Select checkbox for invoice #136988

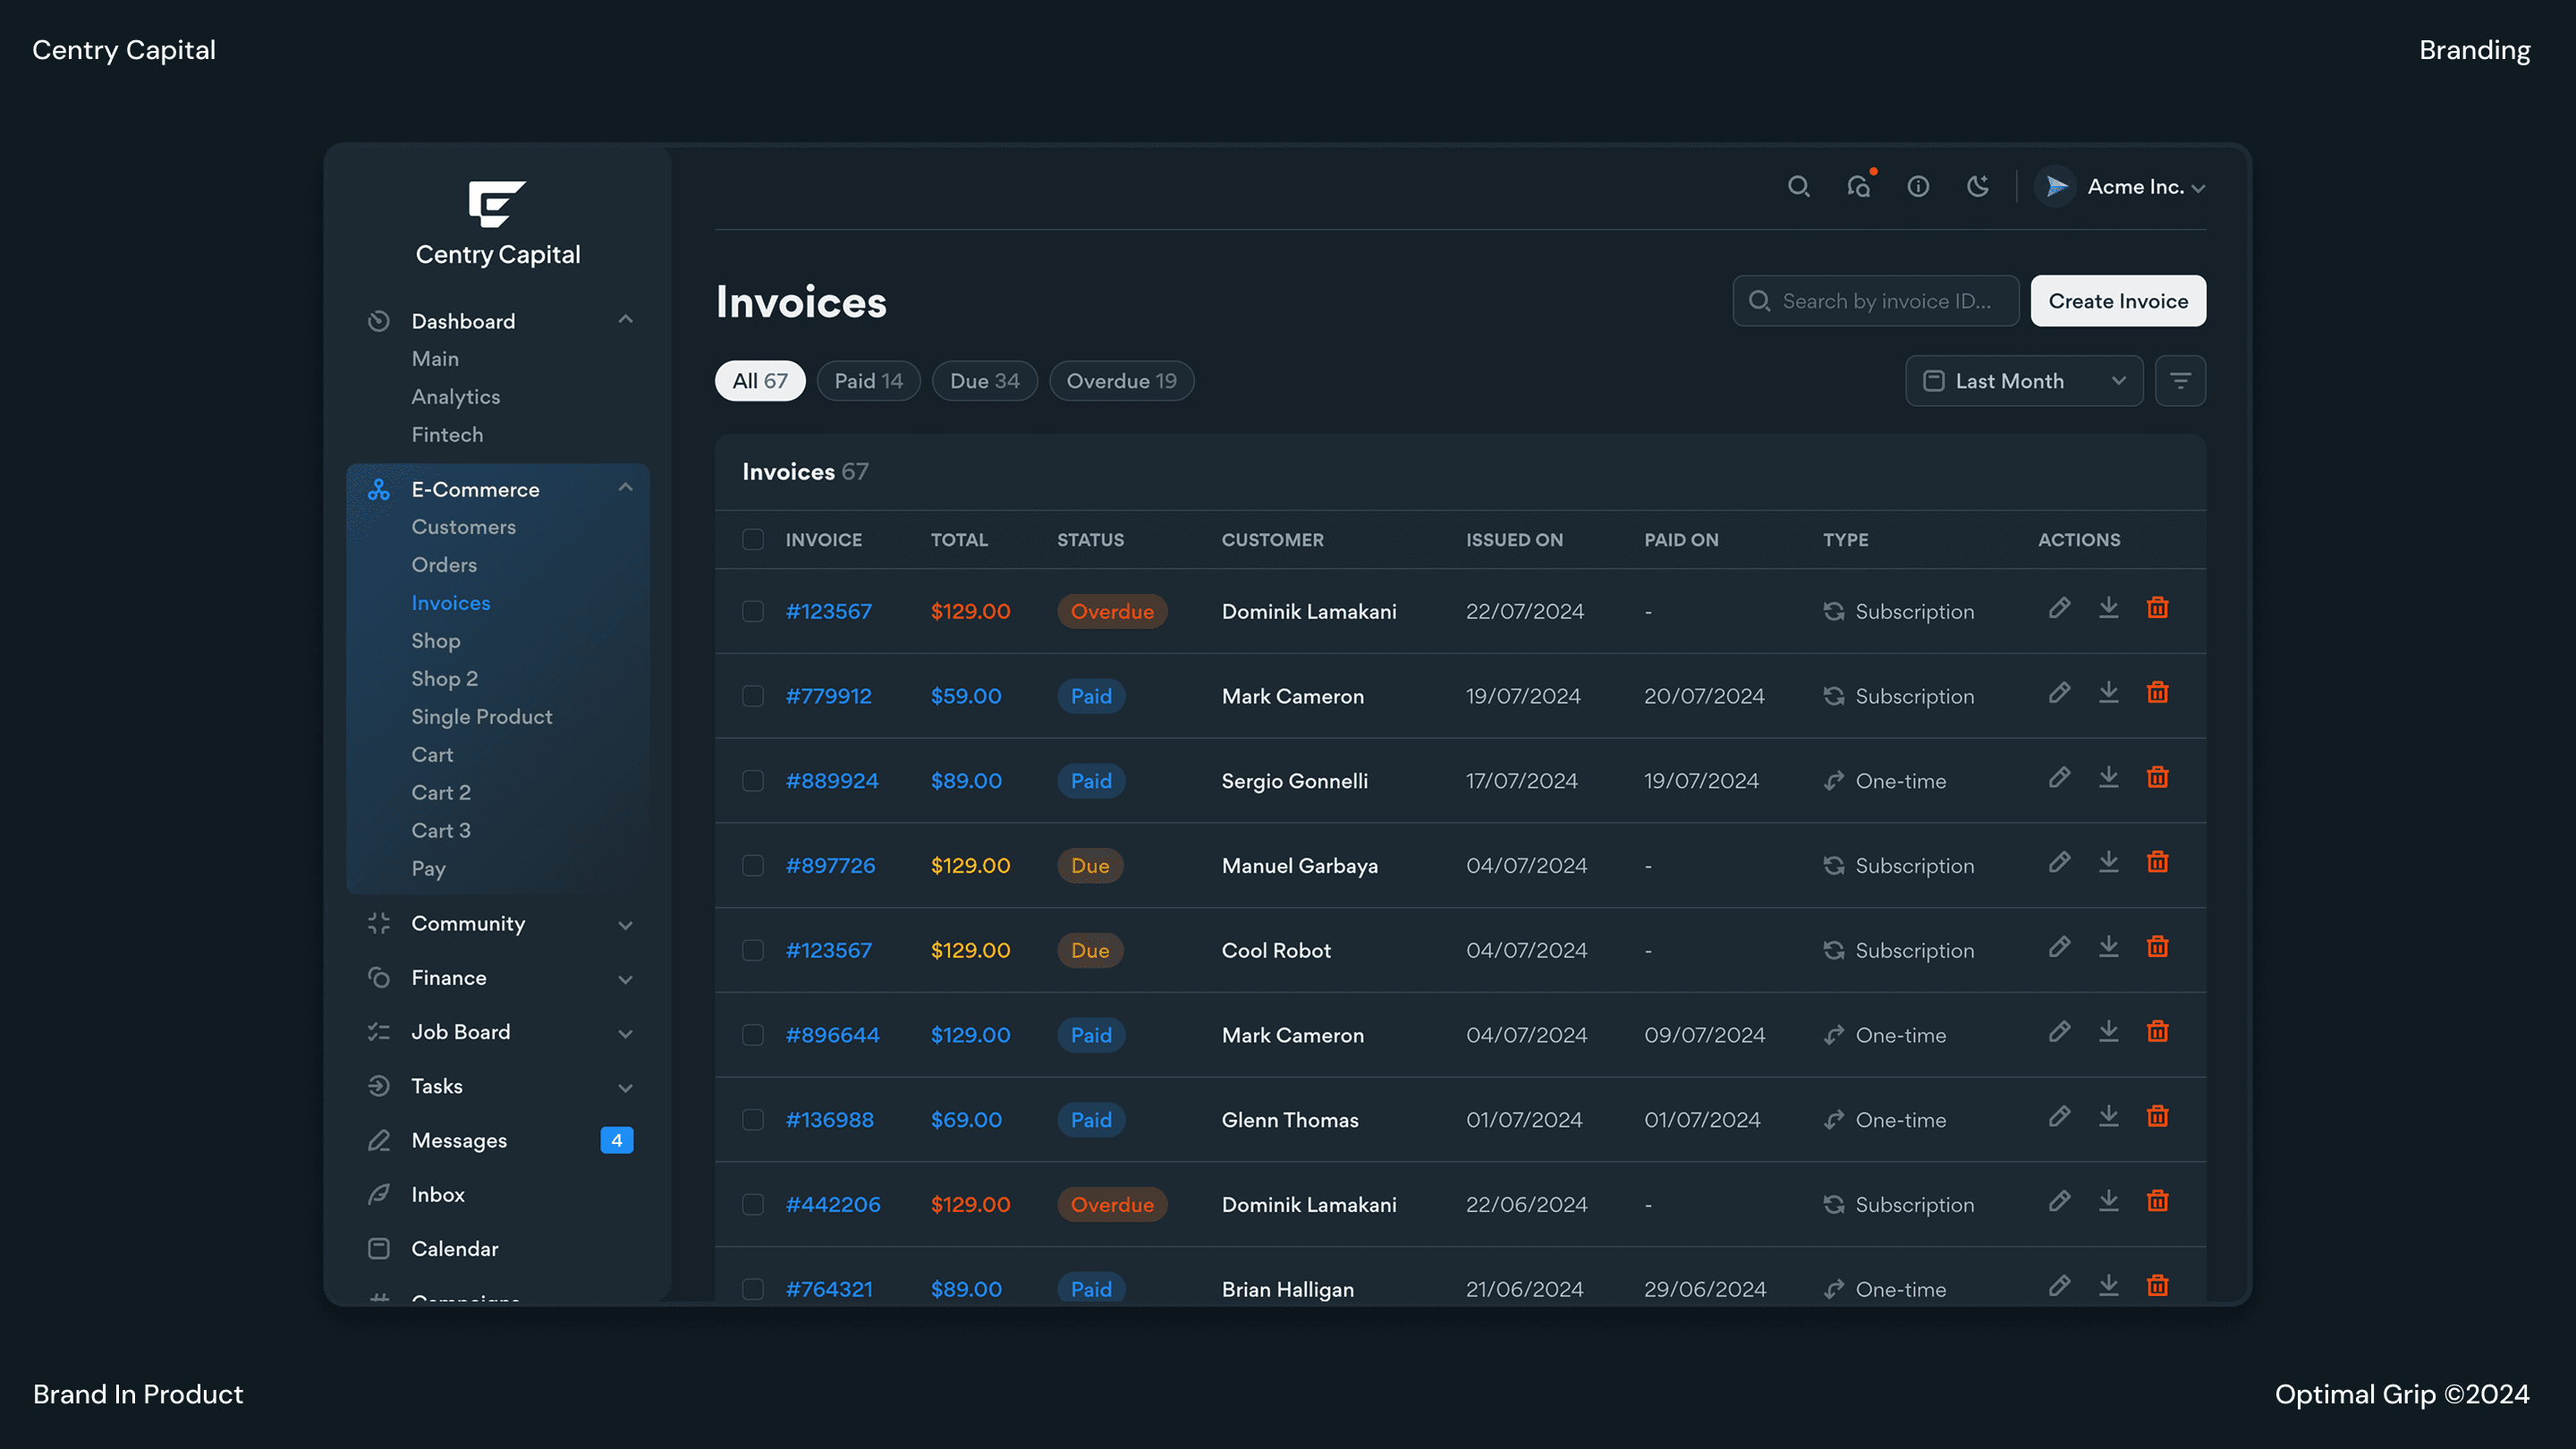point(753,1120)
